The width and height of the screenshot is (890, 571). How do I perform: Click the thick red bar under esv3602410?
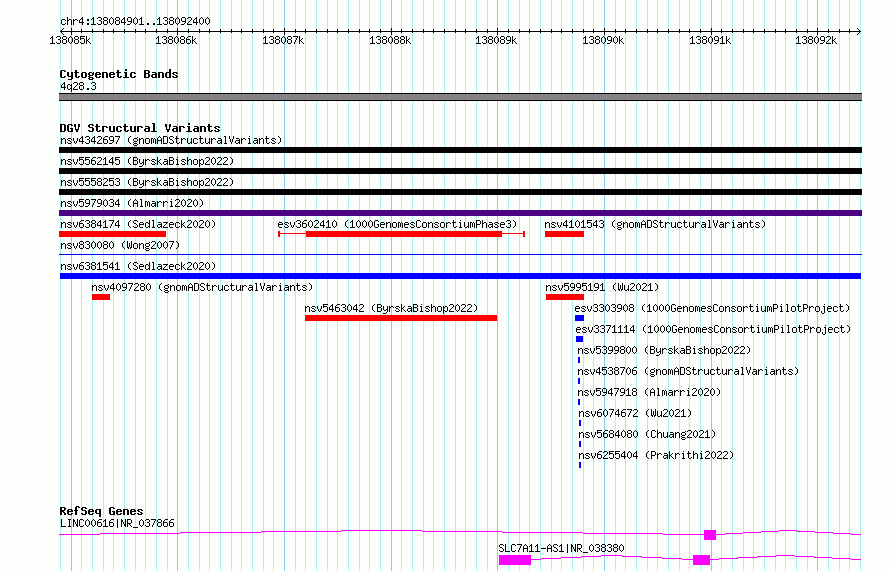click(x=404, y=234)
